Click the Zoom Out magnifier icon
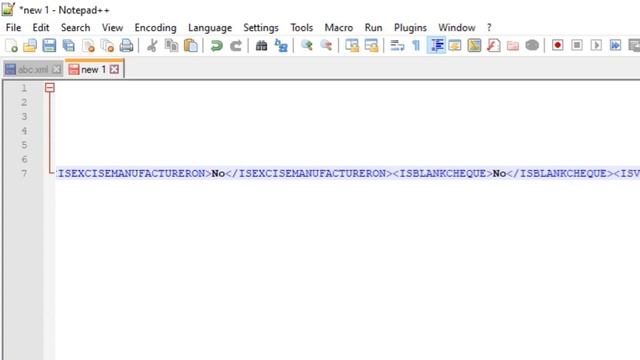 [326, 45]
